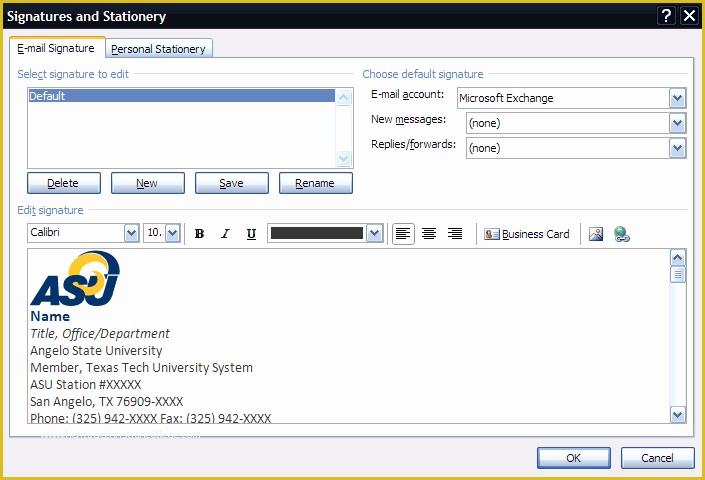The width and height of the screenshot is (705, 480).
Task: Click the Help question mark icon
Action: pyautogui.click(x=666, y=16)
